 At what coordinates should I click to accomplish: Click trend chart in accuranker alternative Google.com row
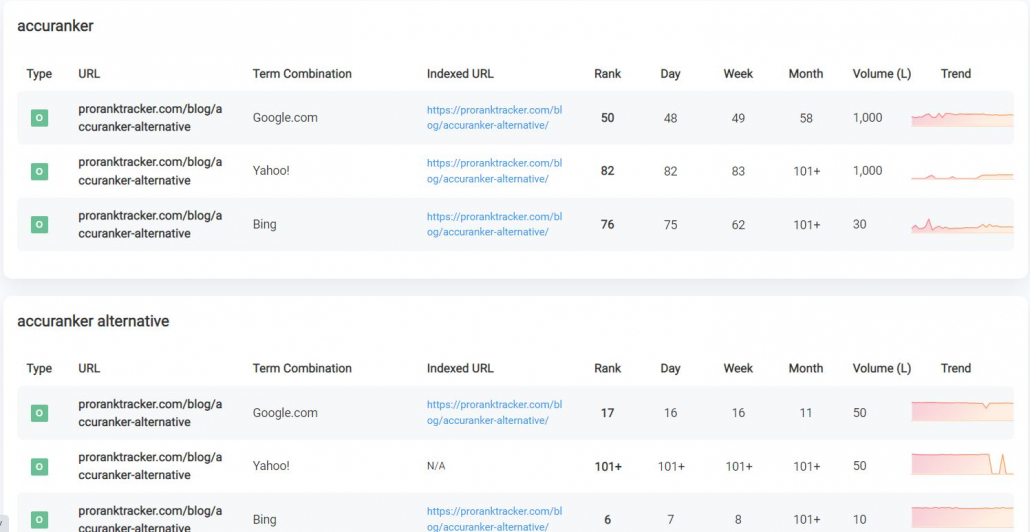(962, 411)
